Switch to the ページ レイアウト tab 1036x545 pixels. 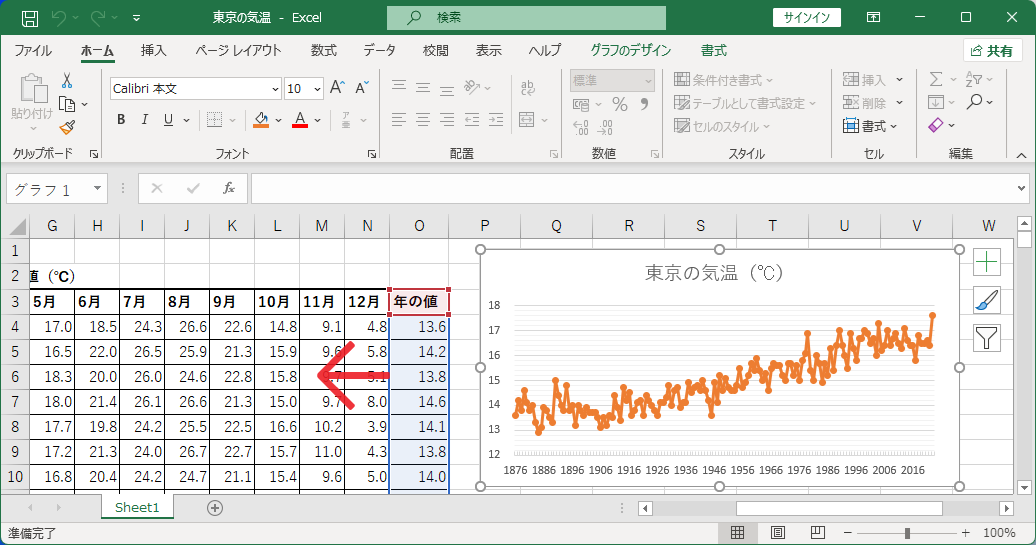pyautogui.click(x=239, y=51)
